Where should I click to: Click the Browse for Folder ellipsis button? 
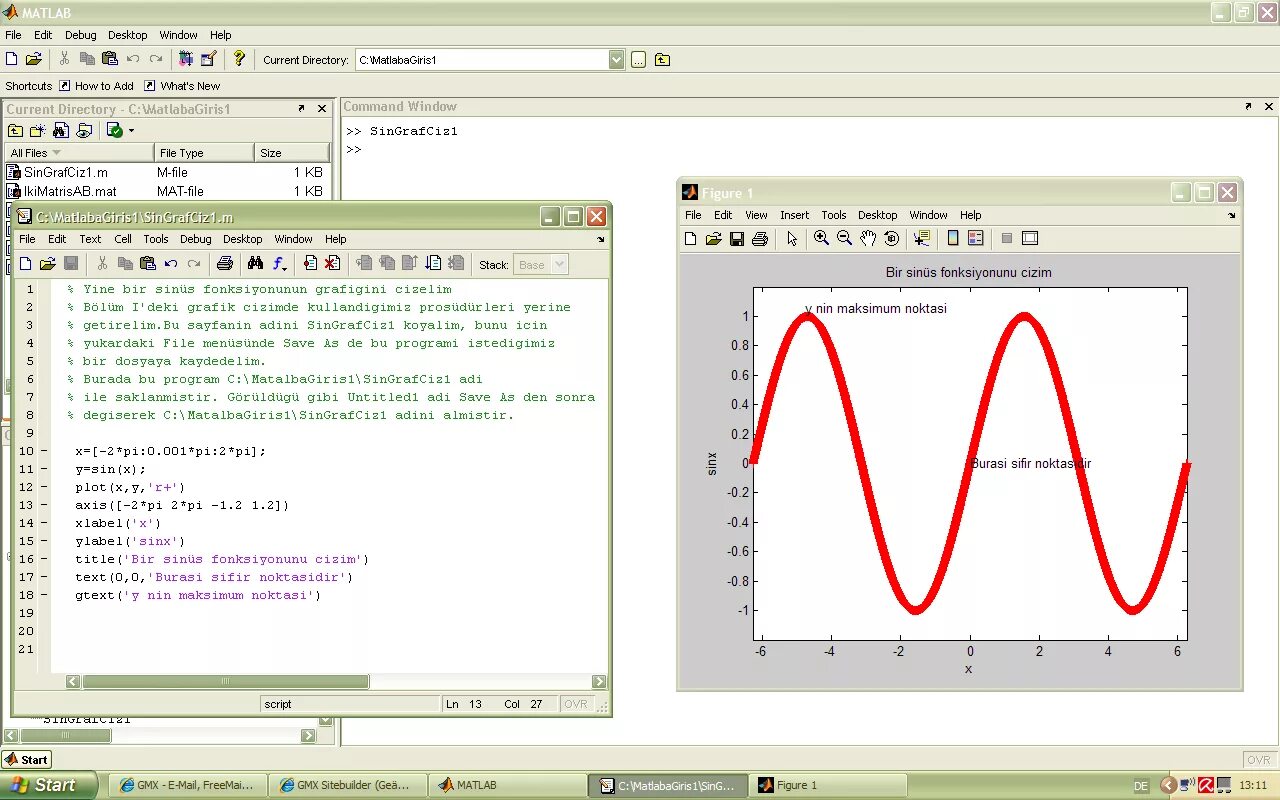click(638, 60)
